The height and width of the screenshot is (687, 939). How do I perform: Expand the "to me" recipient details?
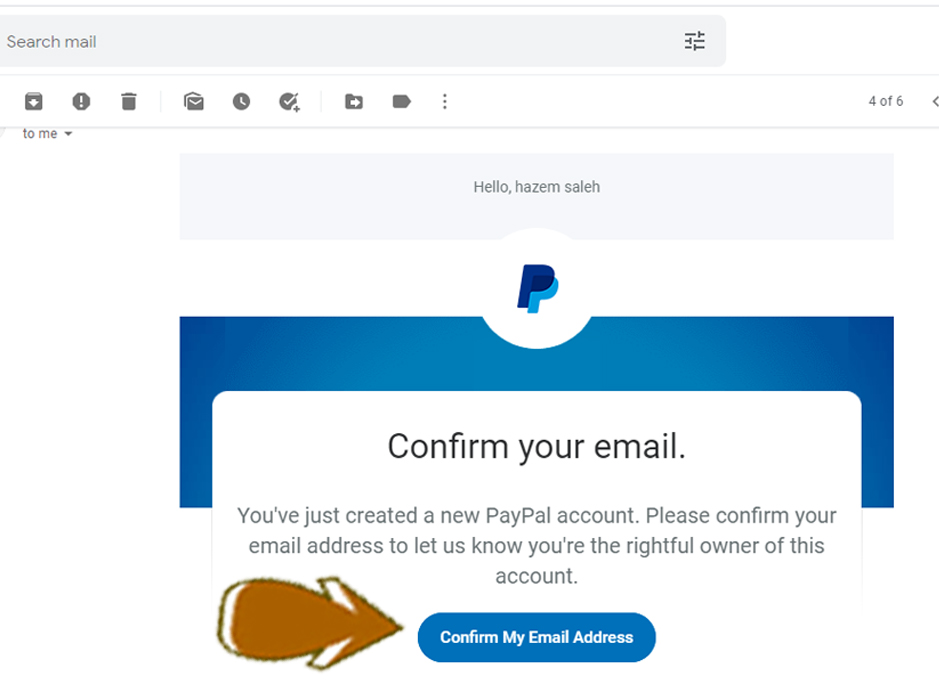[68, 134]
